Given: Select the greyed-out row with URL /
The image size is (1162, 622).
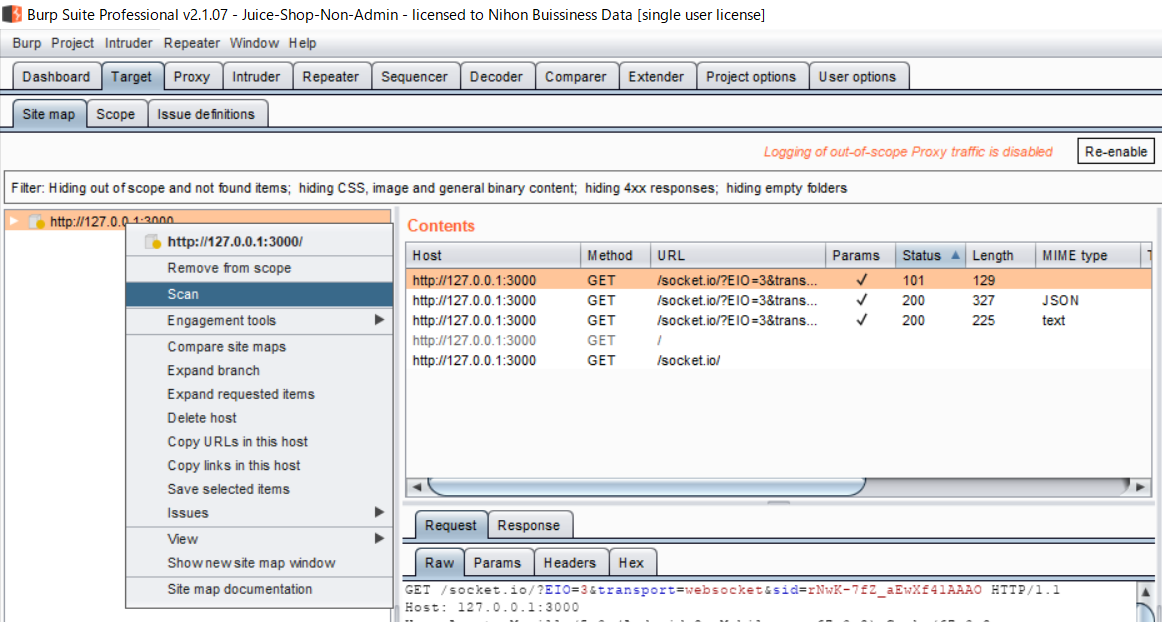Looking at the screenshot, I should (779, 340).
